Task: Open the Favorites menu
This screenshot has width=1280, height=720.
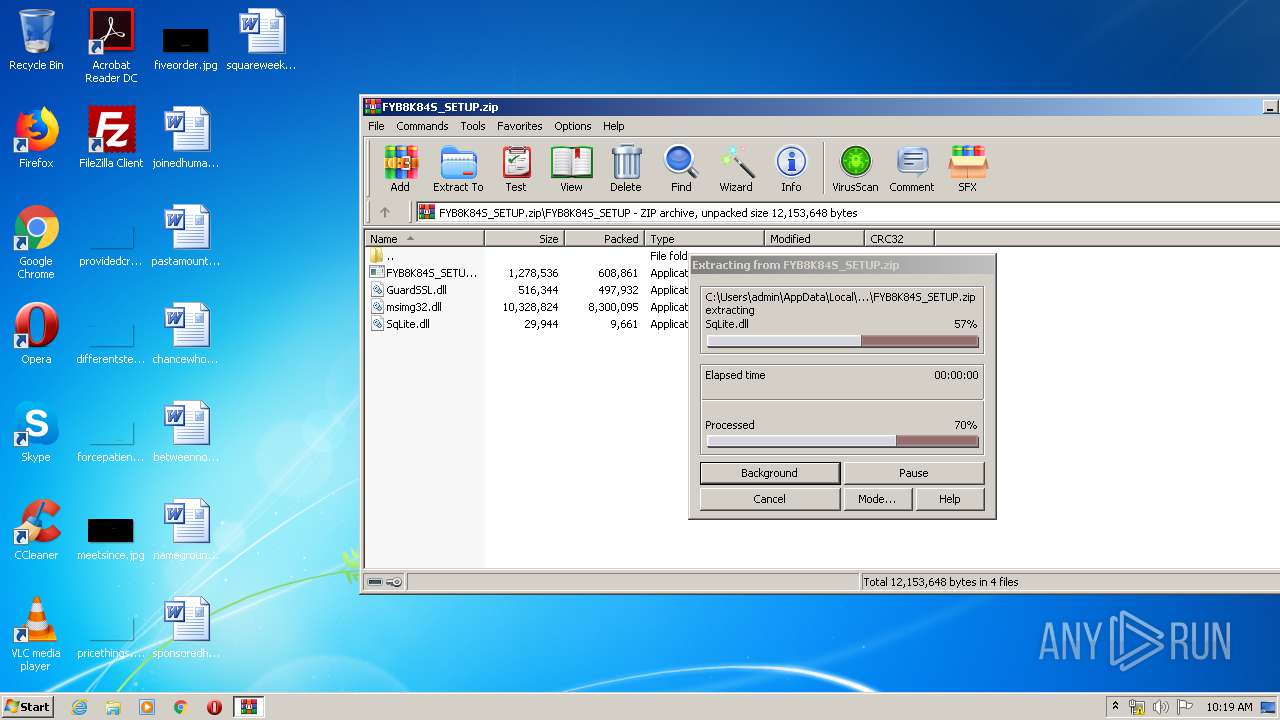Action: coord(520,126)
